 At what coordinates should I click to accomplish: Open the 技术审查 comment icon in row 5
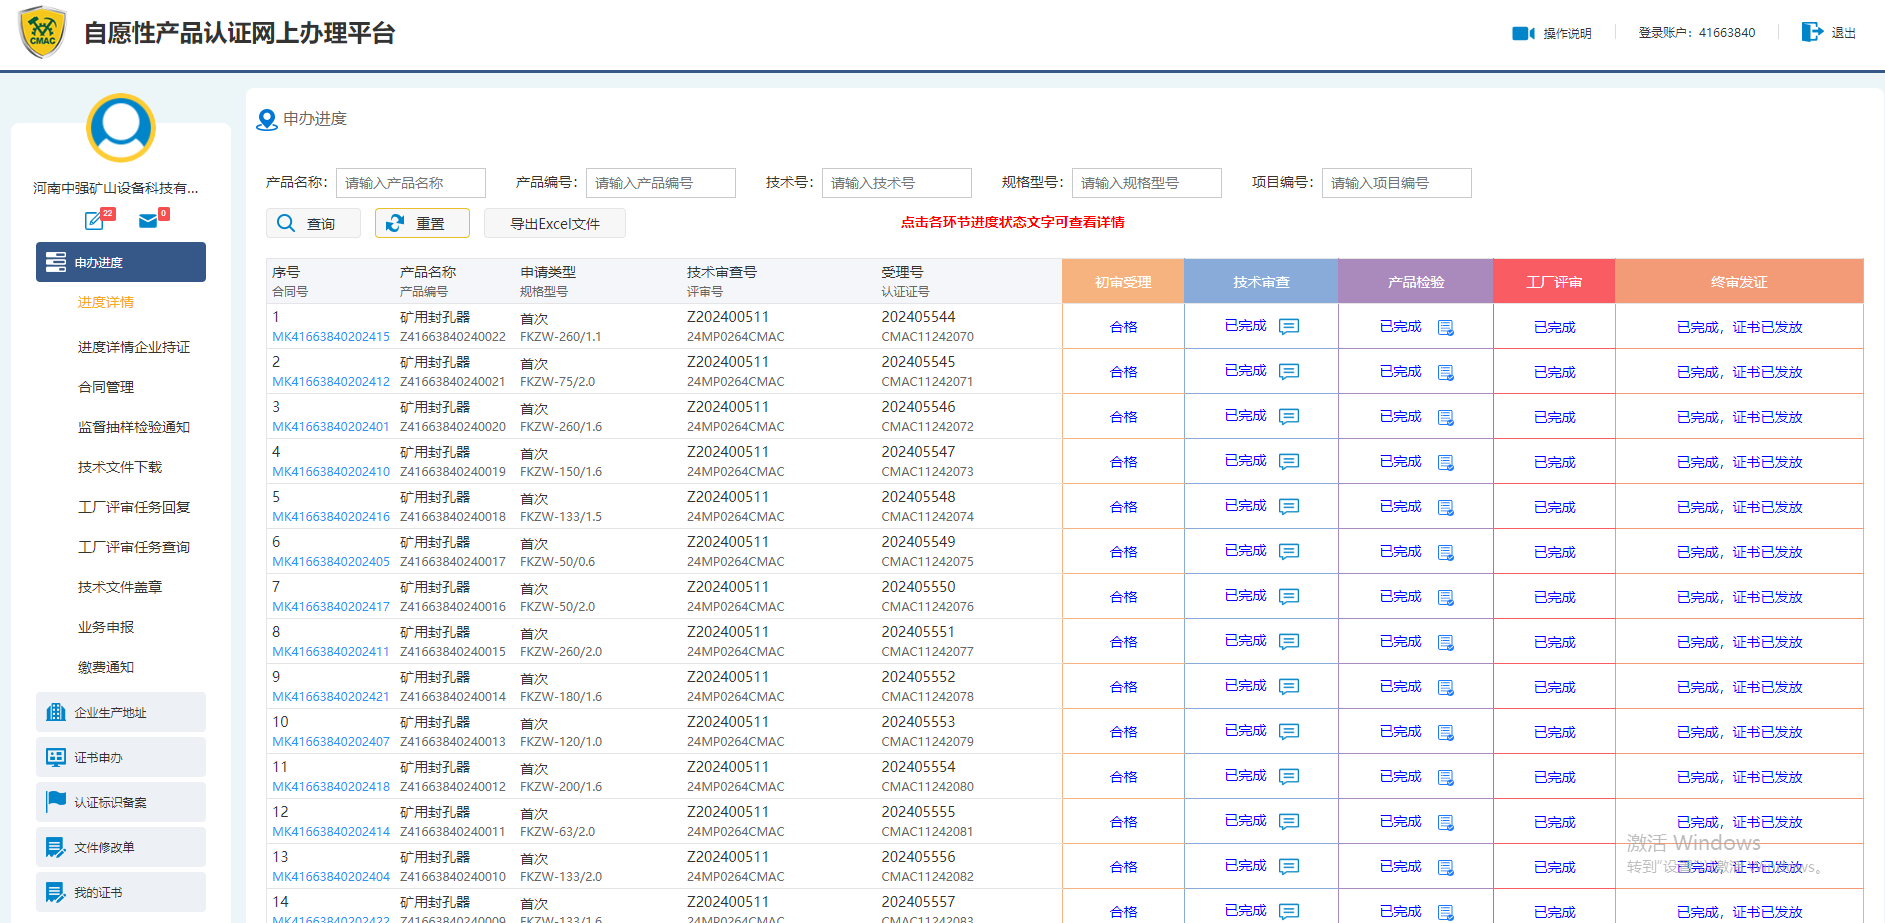[x=1289, y=506]
